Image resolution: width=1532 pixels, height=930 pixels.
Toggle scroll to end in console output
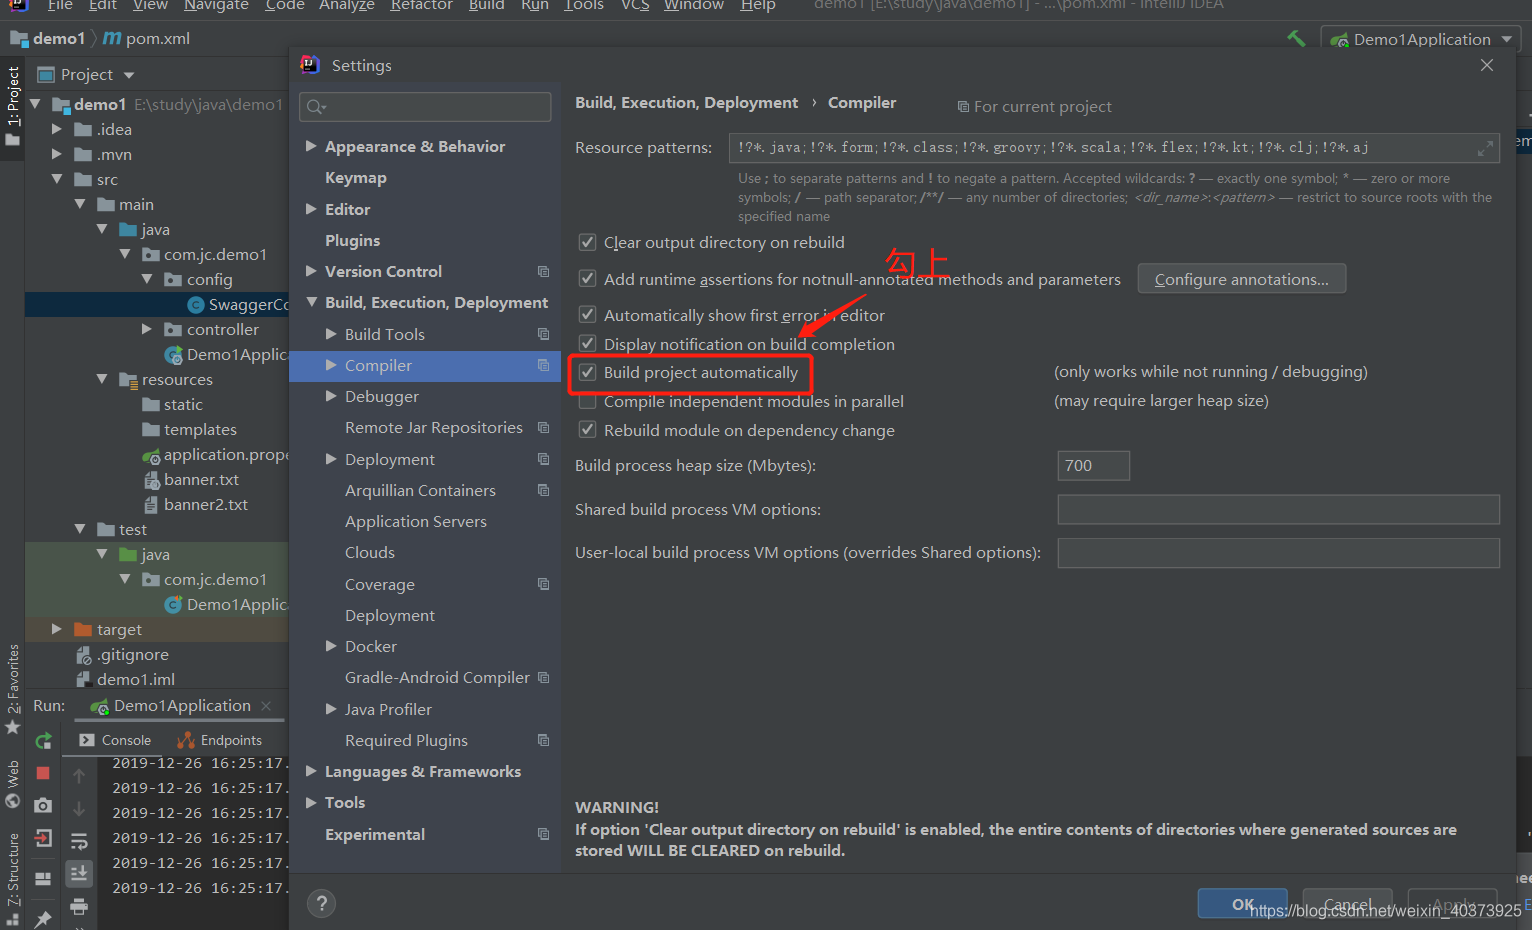point(79,874)
